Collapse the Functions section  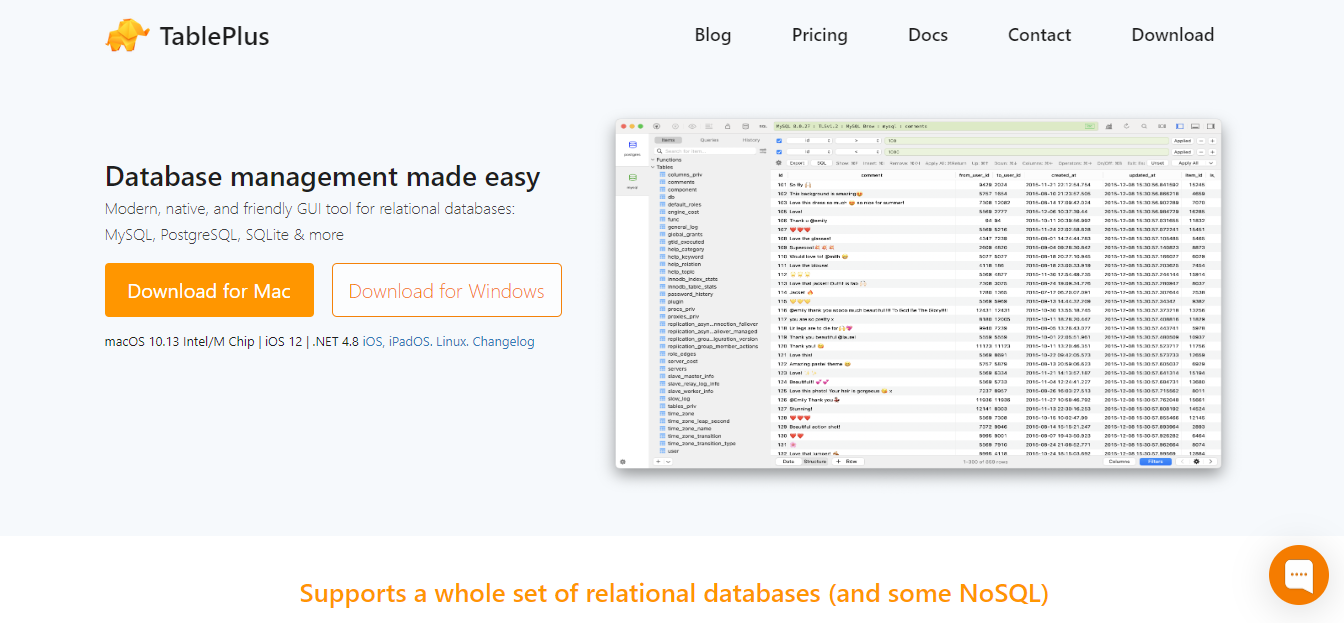[x=652, y=158]
